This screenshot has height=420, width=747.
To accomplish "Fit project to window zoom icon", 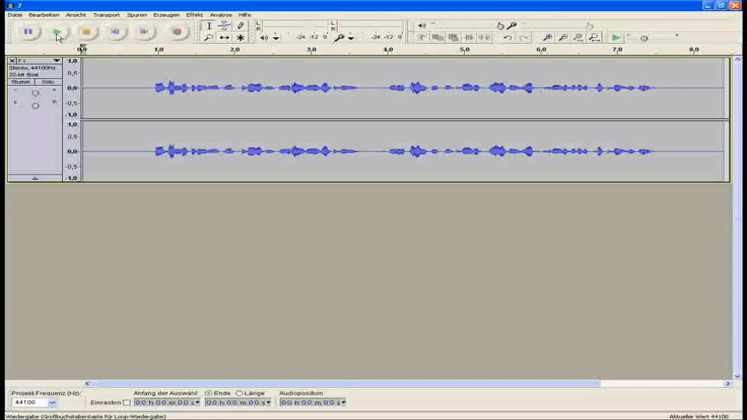I will (x=594, y=38).
